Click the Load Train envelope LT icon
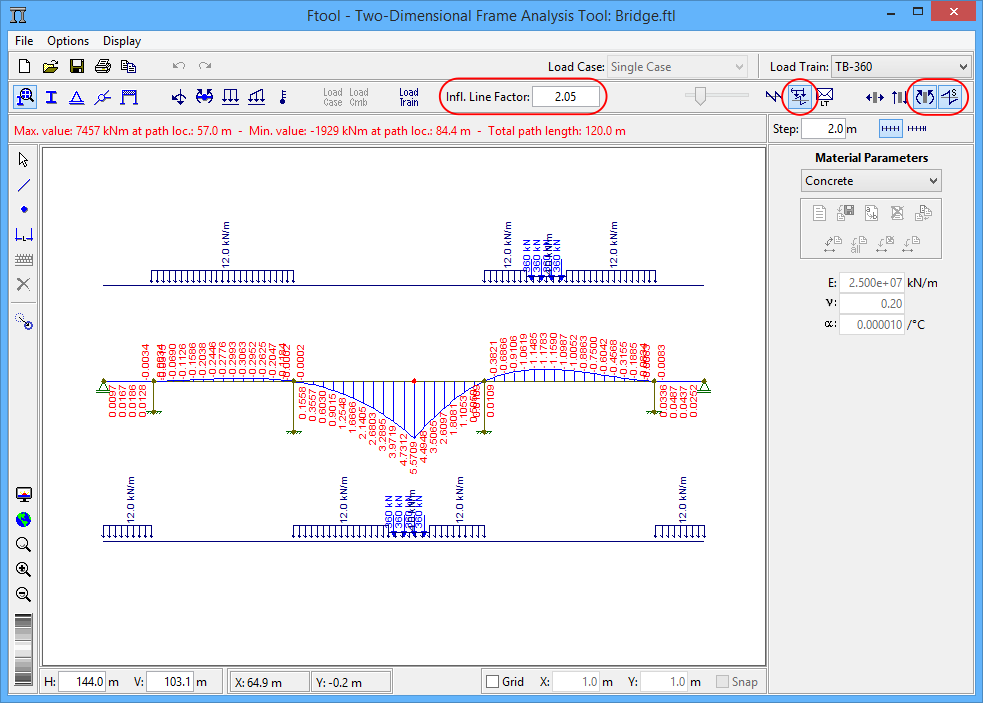Screen dimensions: 983x703 point(826,97)
